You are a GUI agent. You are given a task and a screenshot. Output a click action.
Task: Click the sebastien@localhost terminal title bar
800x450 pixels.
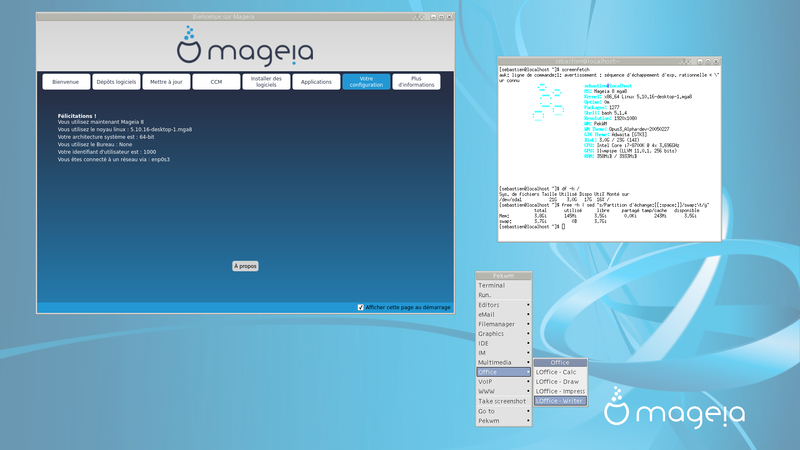tap(588, 61)
